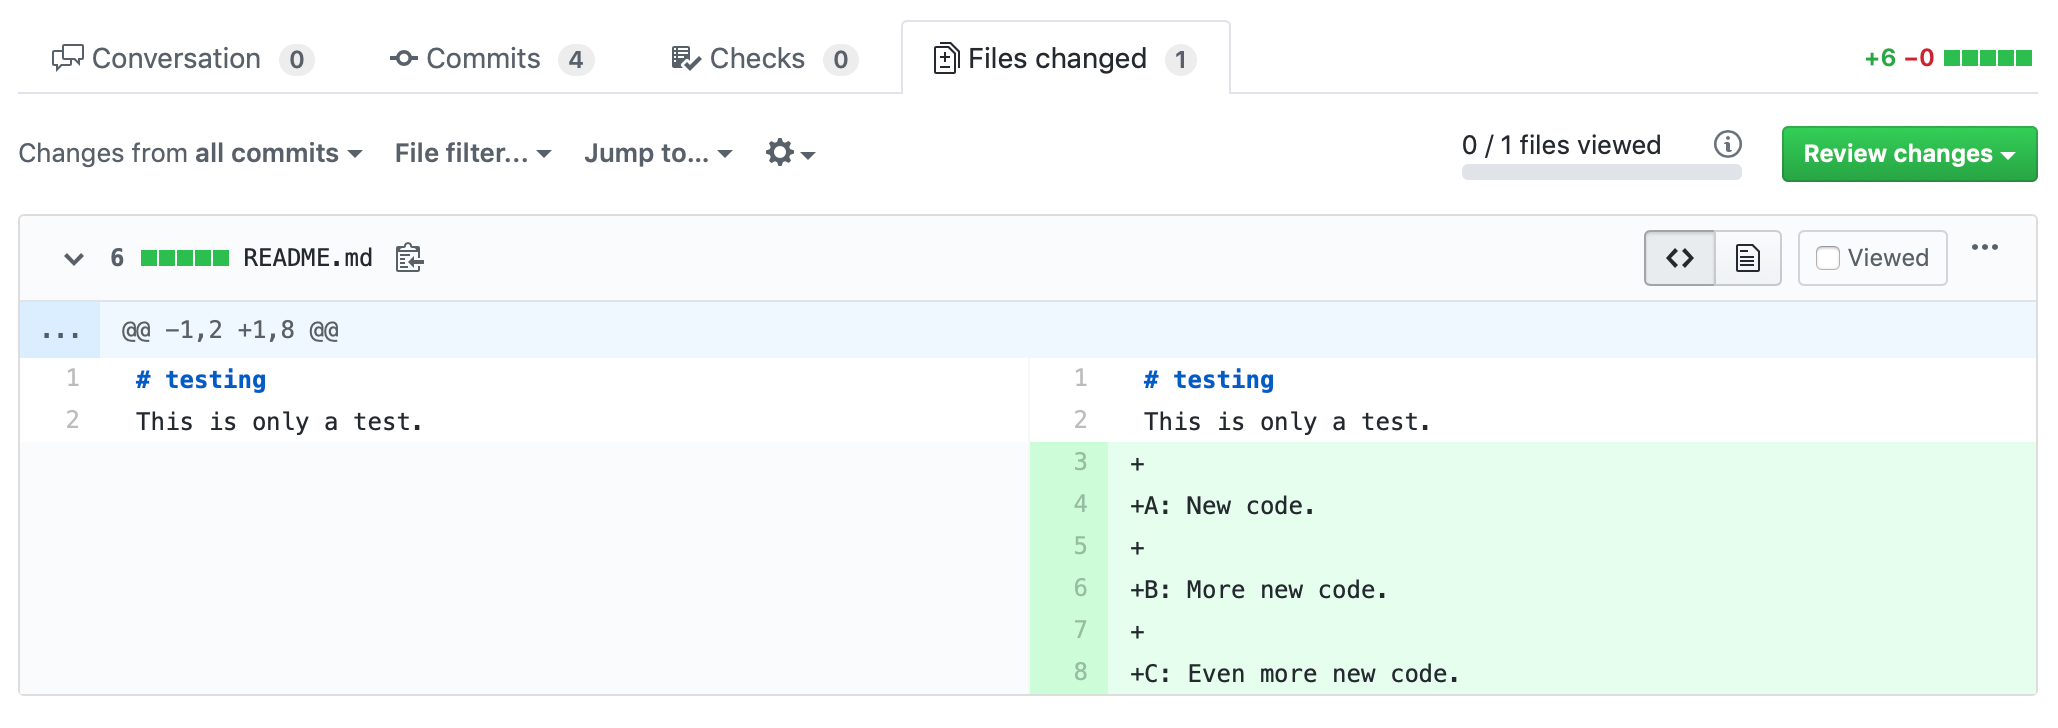
Task: Open the File filter dropdown
Action: coord(473,153)
